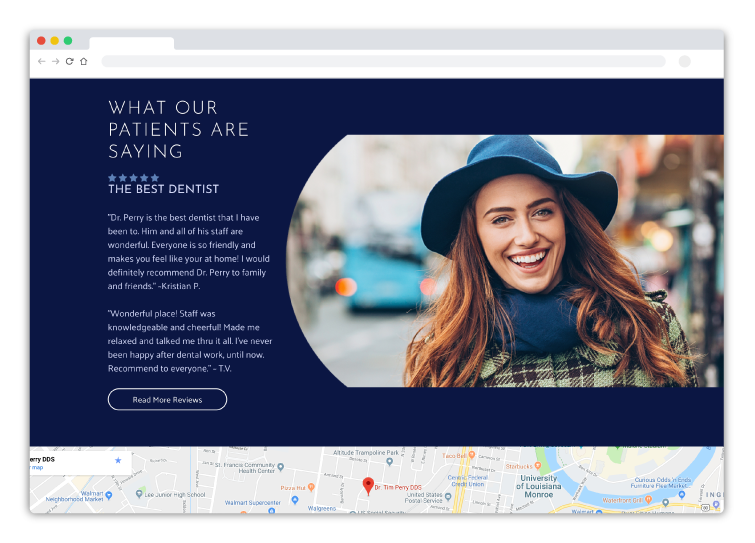The image size is (755, 543).
Task: Open the home page icon in browser toolbar
Action: (x=84, y=61)
